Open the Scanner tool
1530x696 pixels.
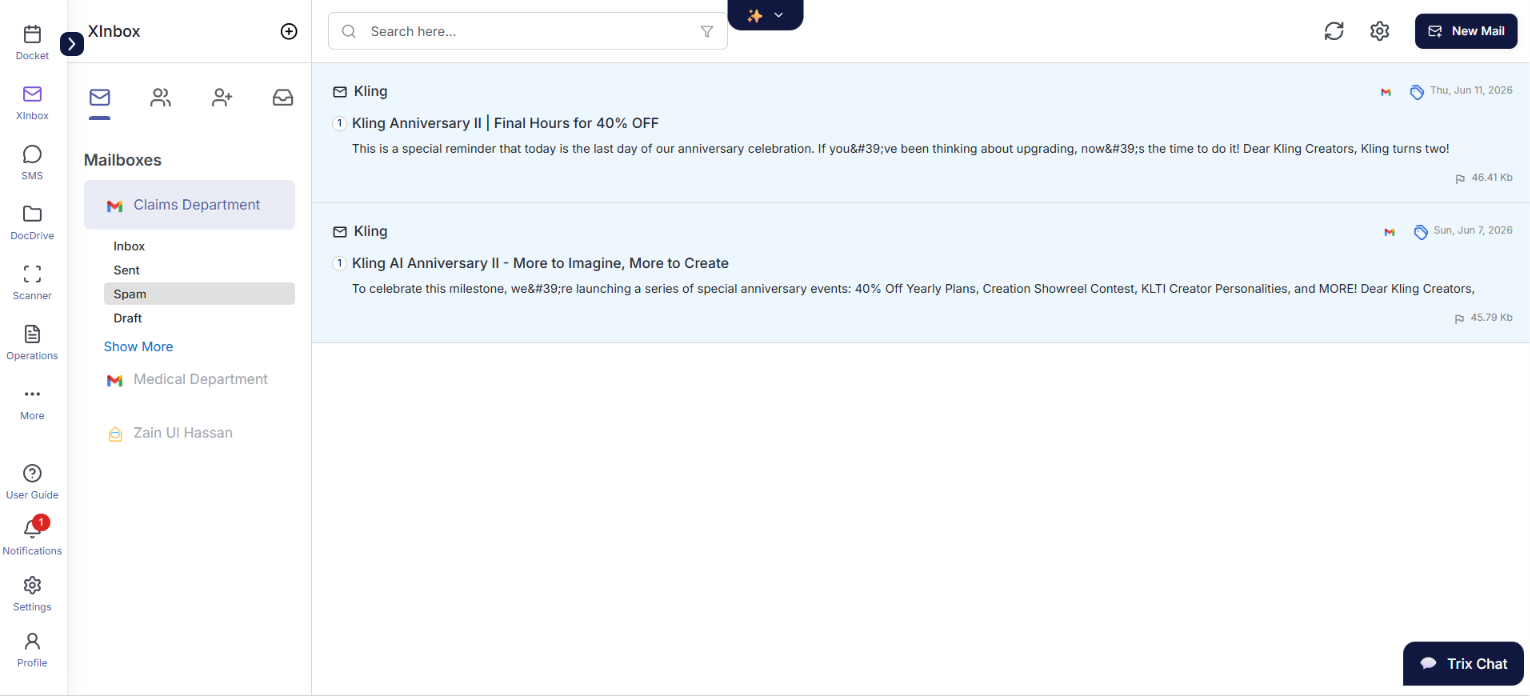click(32, 282)
